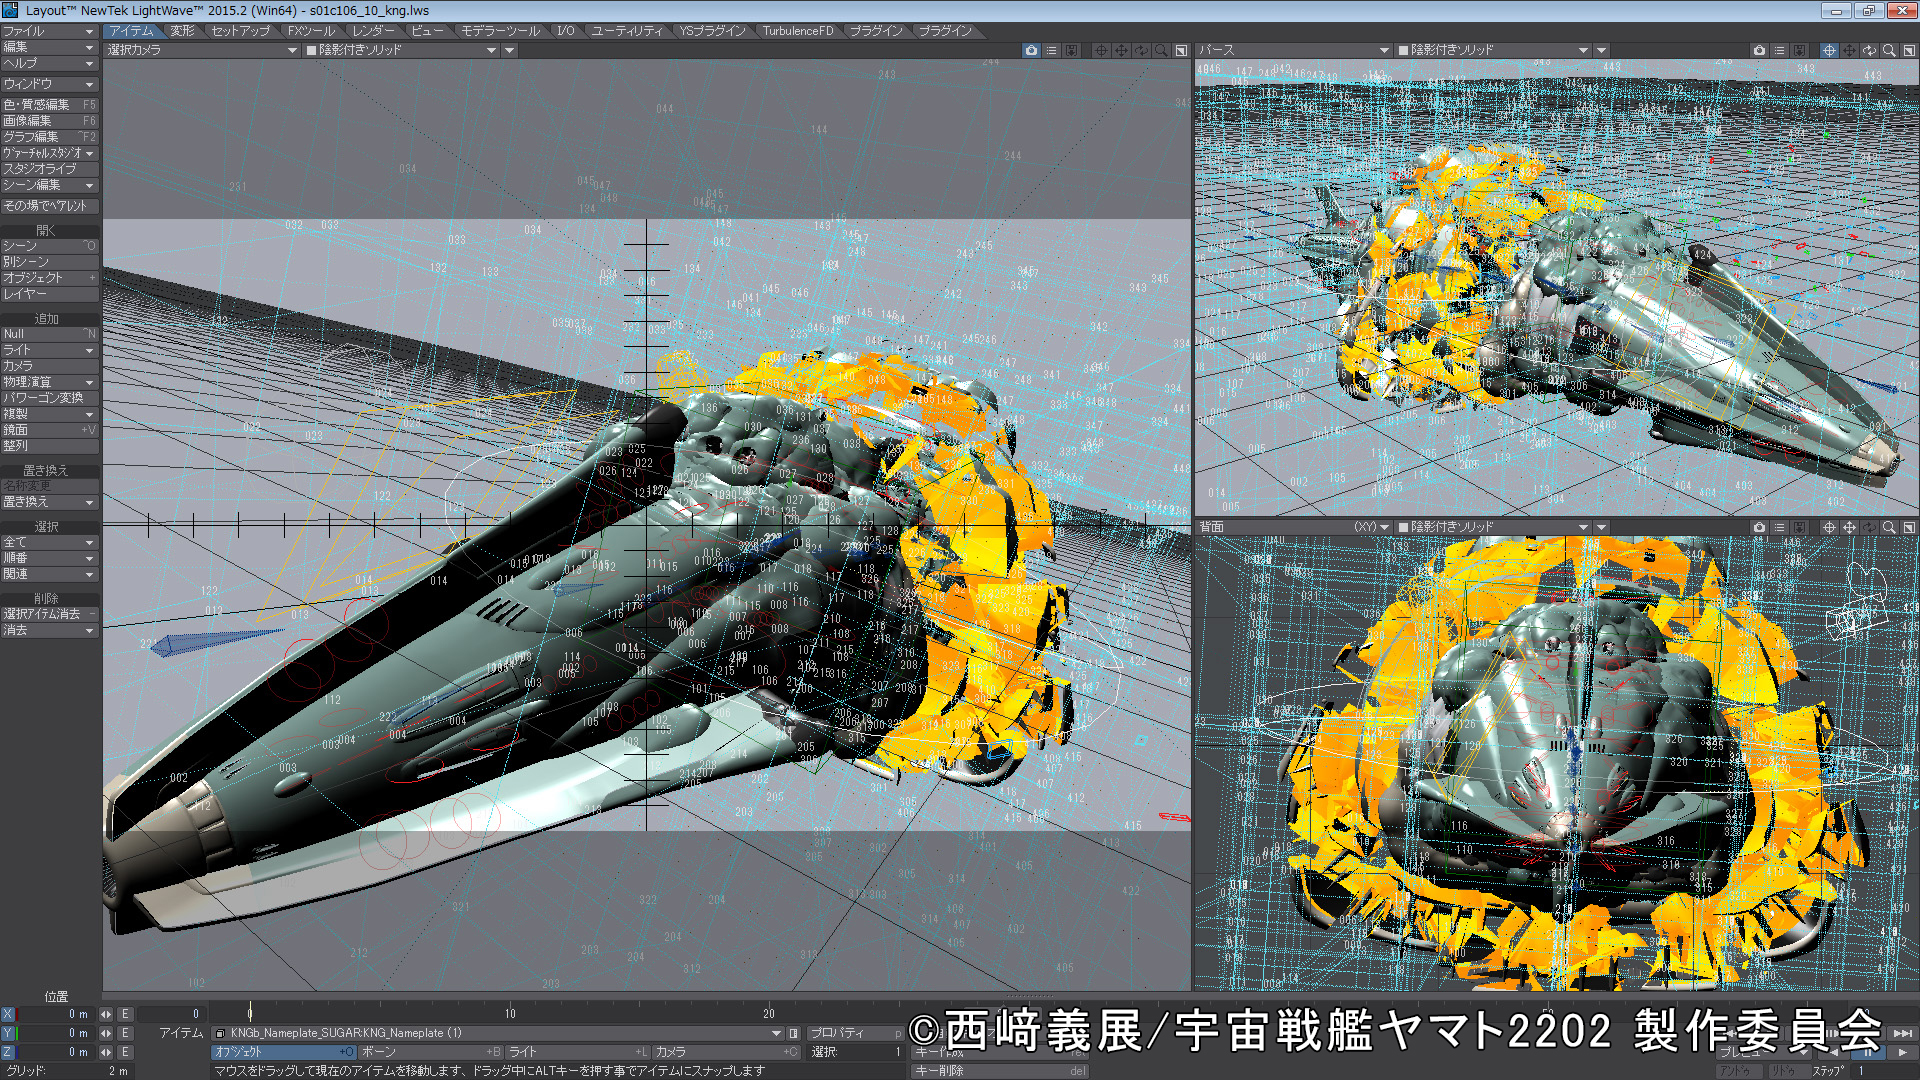Select zoom magnifier icon in 選択カメラ viewport
1920x1080 pixels.
[1161, 50]
